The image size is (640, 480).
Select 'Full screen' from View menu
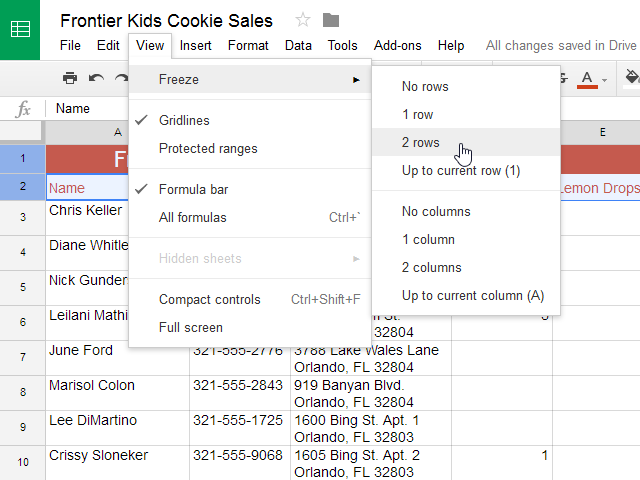click(191, 328)
